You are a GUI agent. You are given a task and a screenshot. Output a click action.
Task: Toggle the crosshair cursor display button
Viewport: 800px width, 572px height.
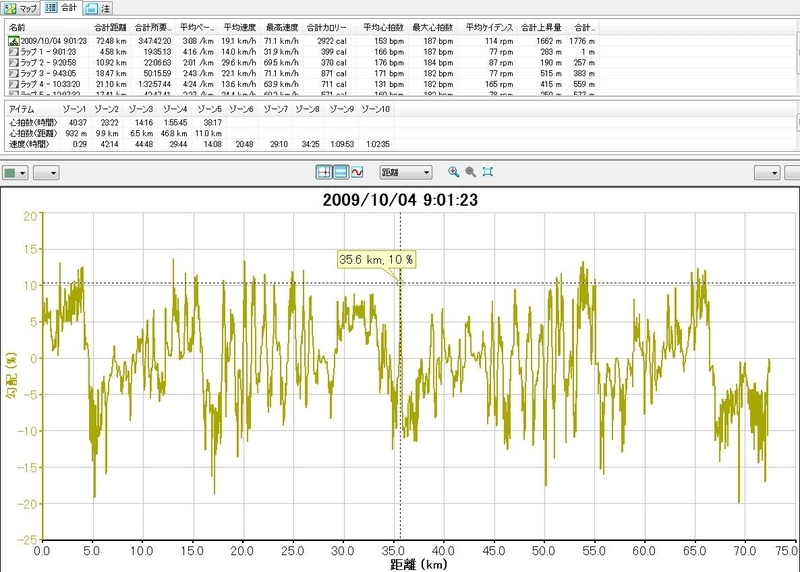coord(324,172)
